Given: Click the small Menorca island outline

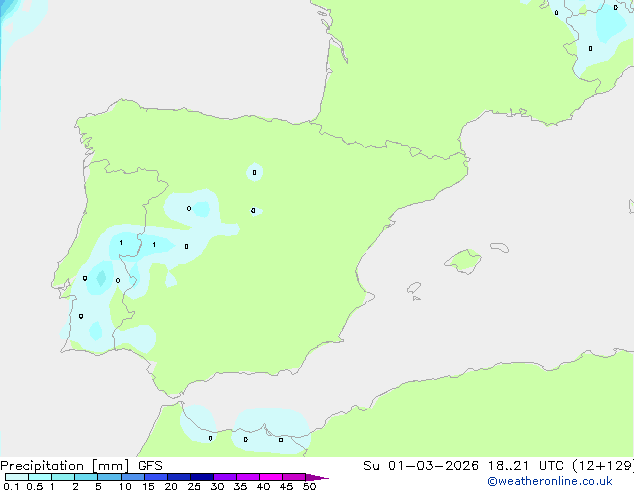Looking at the screenshot, I should tap(498, 246).
